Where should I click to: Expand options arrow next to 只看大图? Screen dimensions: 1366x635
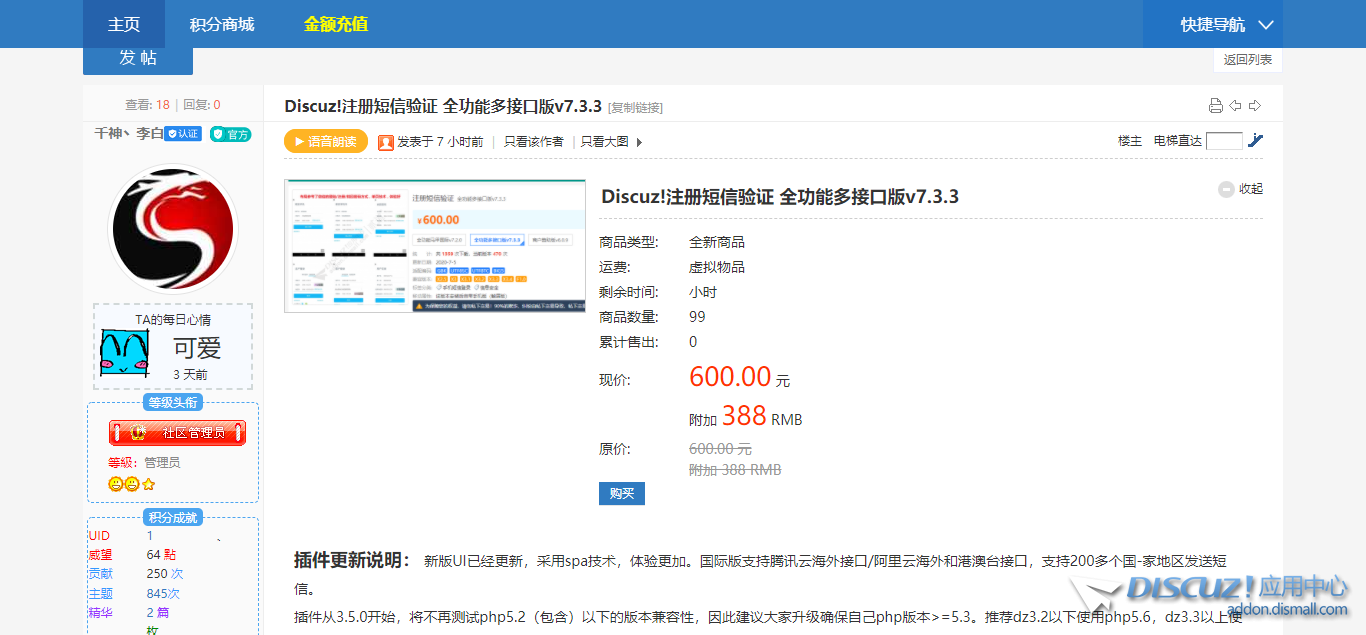(x=639, y=142)
